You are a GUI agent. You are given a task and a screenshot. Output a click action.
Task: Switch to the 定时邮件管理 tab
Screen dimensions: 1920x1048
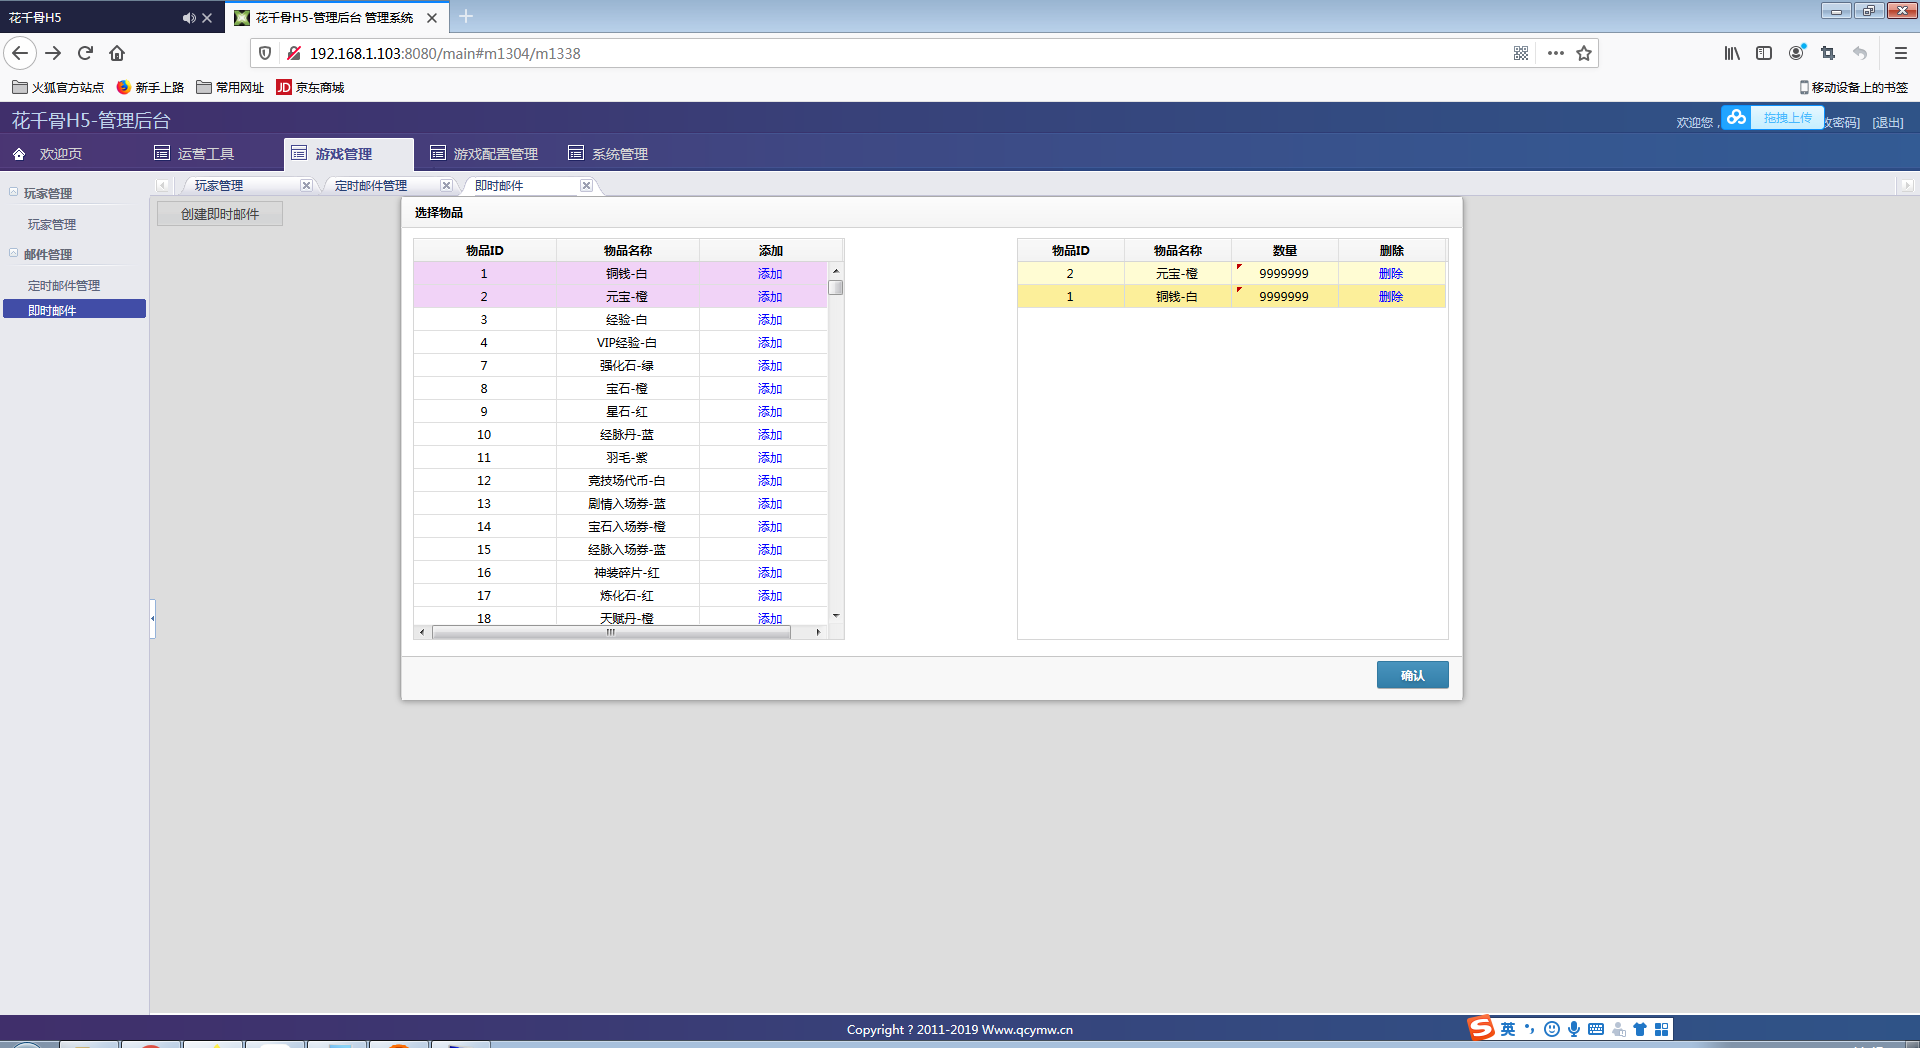pos(371,186)
